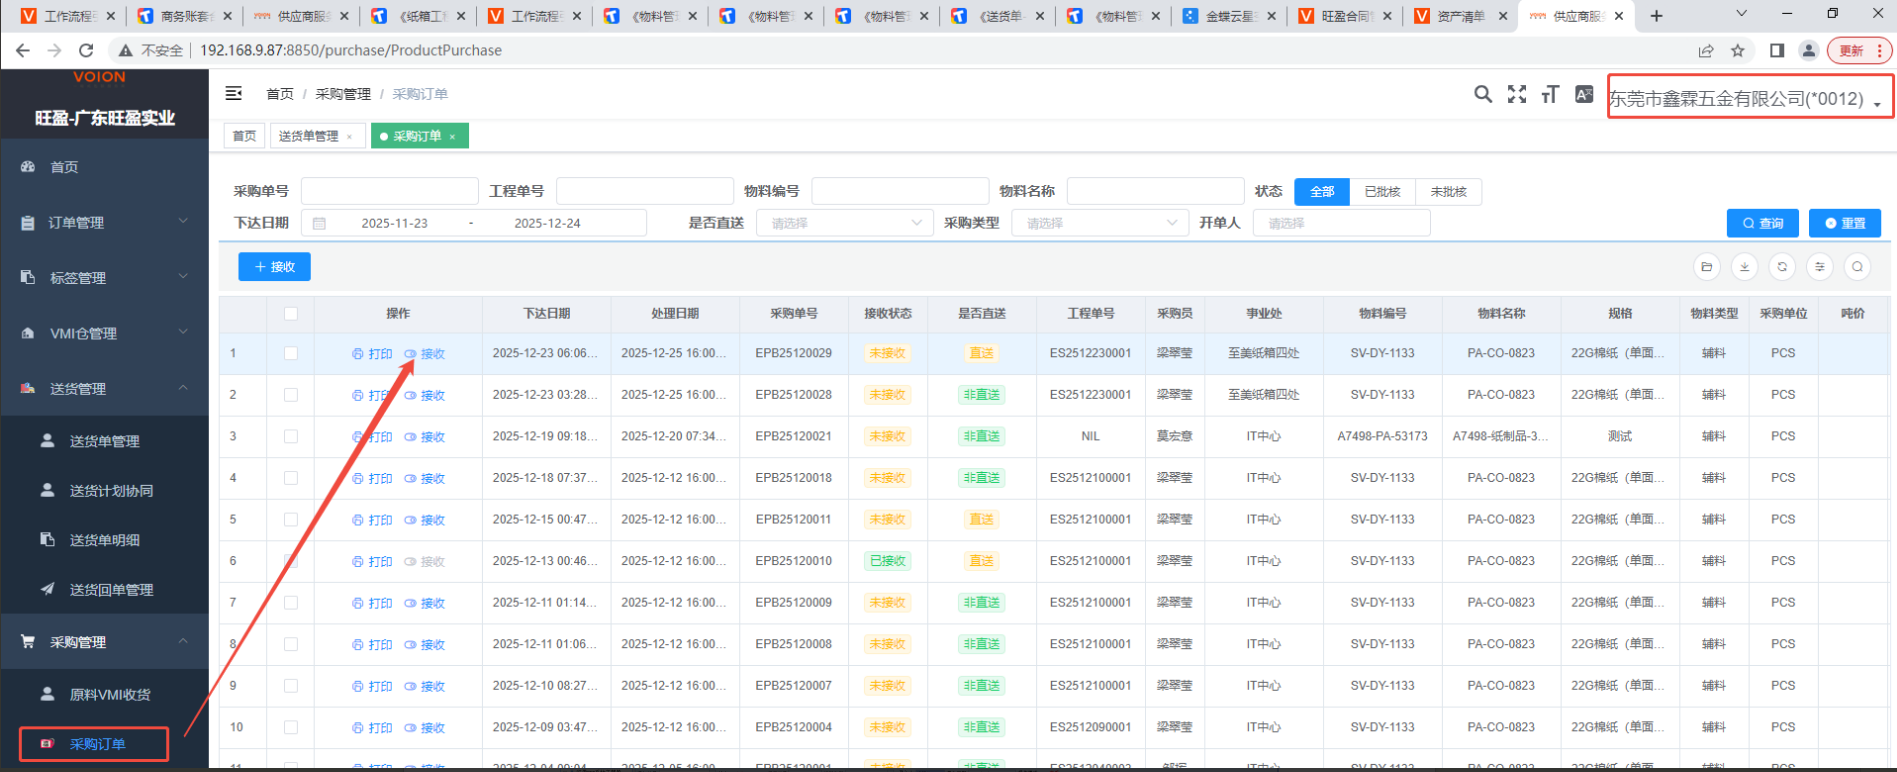Screen dimensions: 1897x772
Task: Open the browser side panel icon
Action: 1777,50
